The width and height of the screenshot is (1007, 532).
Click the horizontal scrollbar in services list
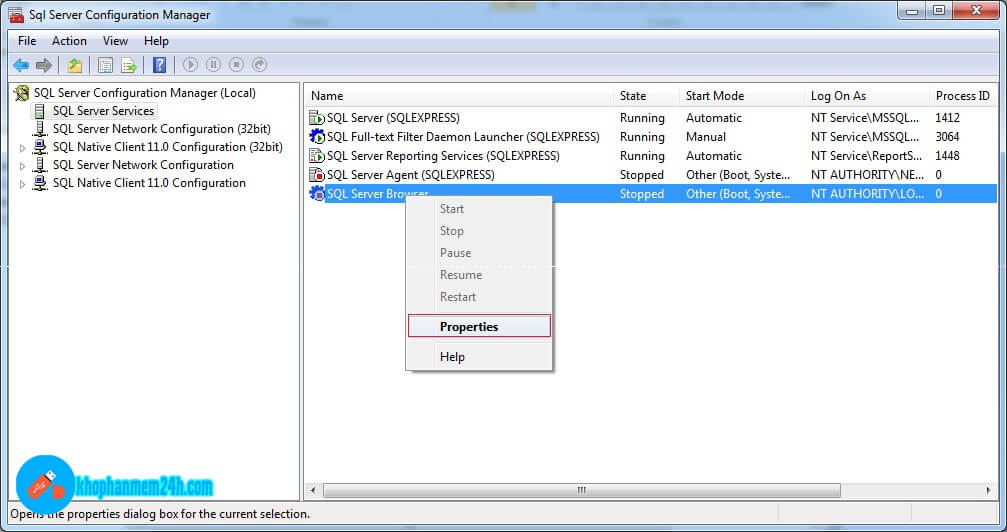point(580,490)
